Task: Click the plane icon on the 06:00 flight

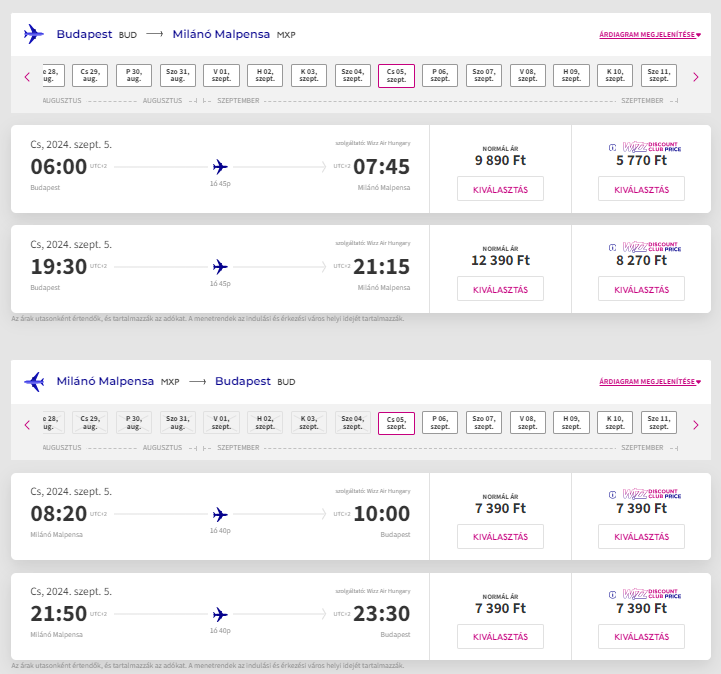Action: pyautogui.click(x=221, y=166)
